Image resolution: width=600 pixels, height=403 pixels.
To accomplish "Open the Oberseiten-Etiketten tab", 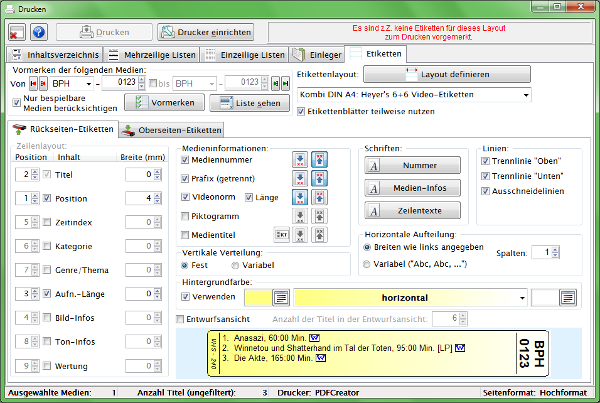I will pyautogui.click(x=172, y=130).
